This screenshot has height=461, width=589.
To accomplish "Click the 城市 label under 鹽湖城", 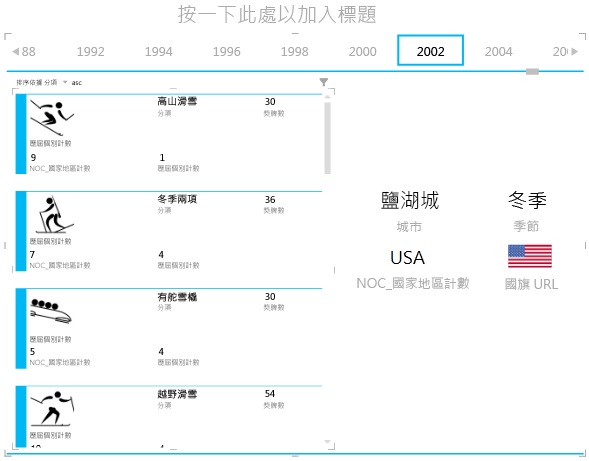I will coord(409,227).
